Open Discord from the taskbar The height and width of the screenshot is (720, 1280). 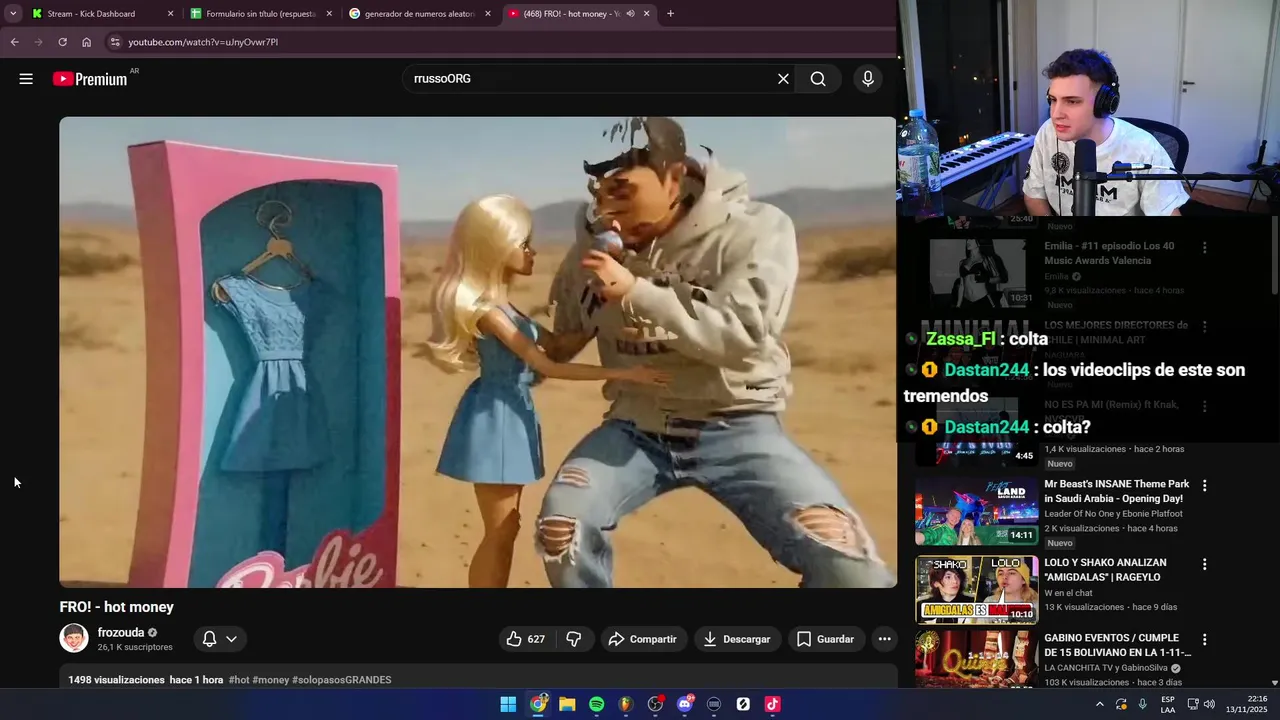point(685,704)
